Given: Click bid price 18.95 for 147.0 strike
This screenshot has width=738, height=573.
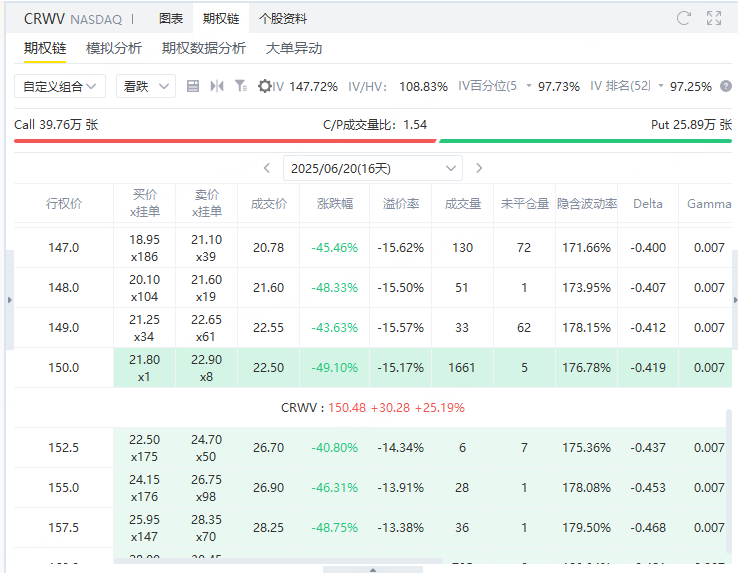Looking at the screenshot, I should point(144,240).
